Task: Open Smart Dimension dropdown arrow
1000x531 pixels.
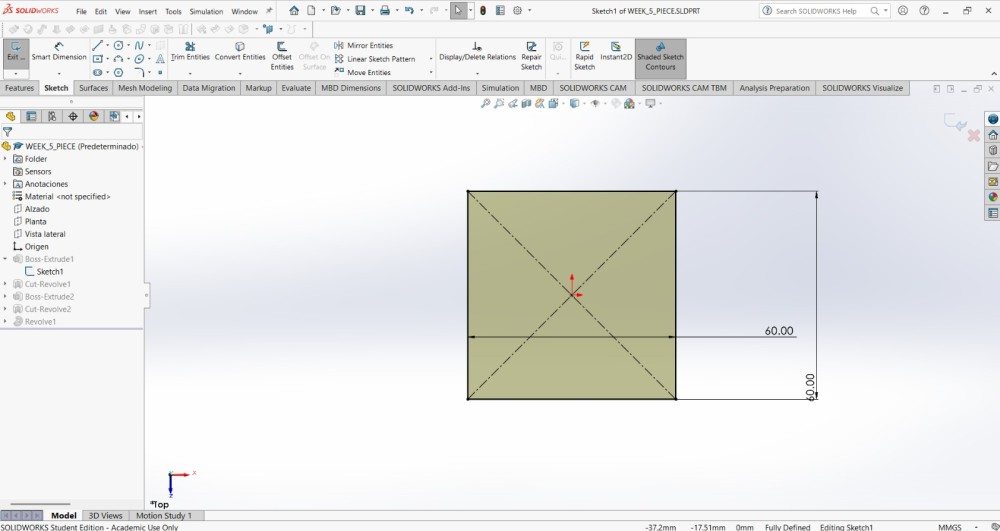Action: point(59,73)
